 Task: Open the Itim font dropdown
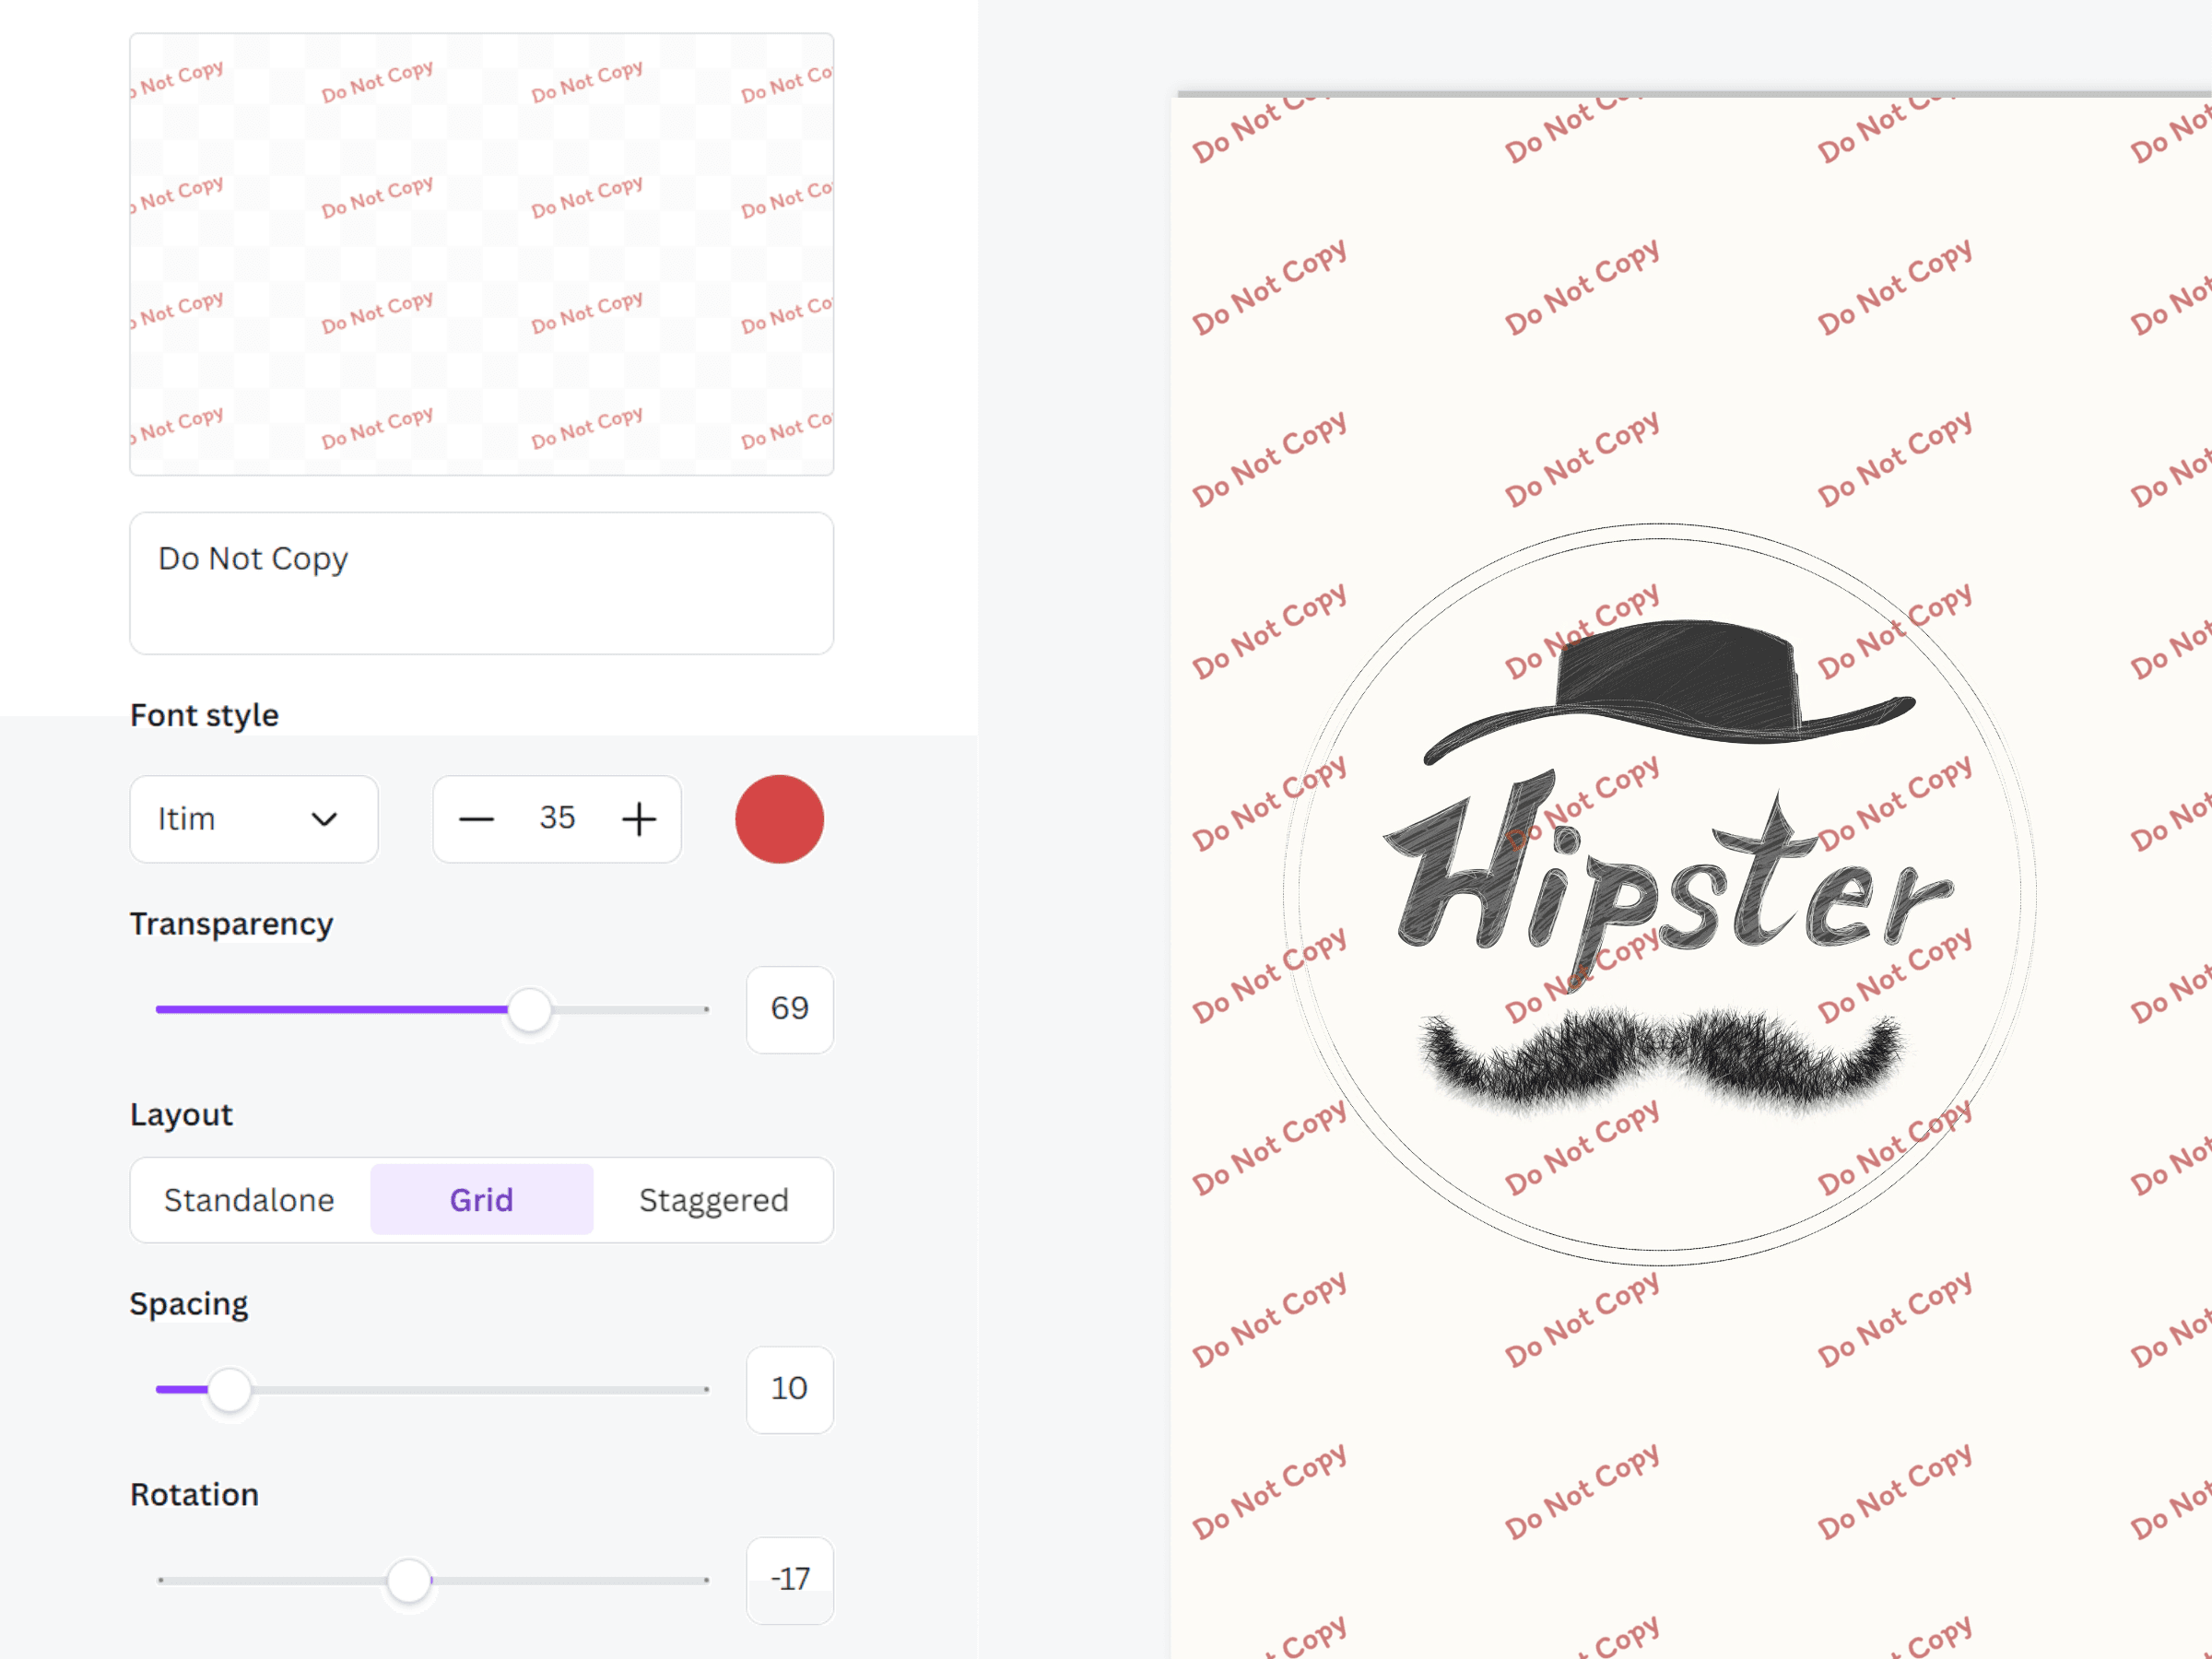click(x=254, y=819)
